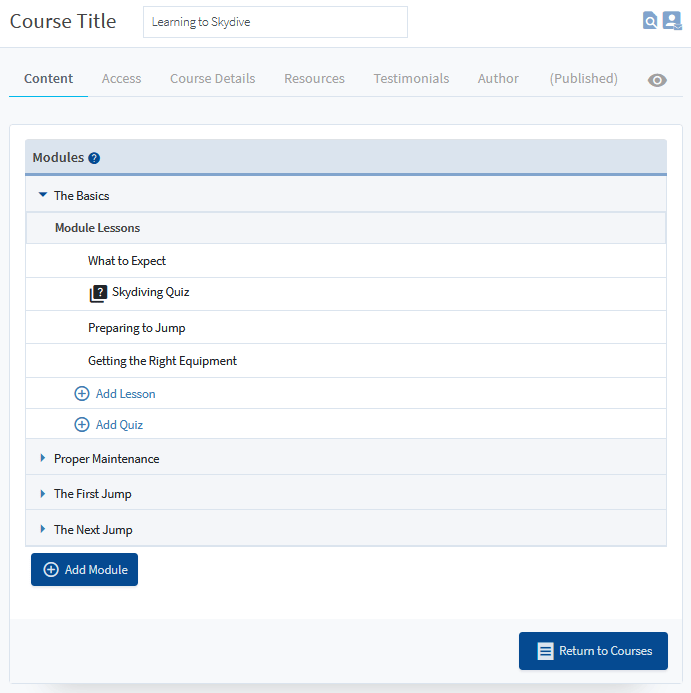
Task: Go to the Author tab
Action: click(498, 79)
